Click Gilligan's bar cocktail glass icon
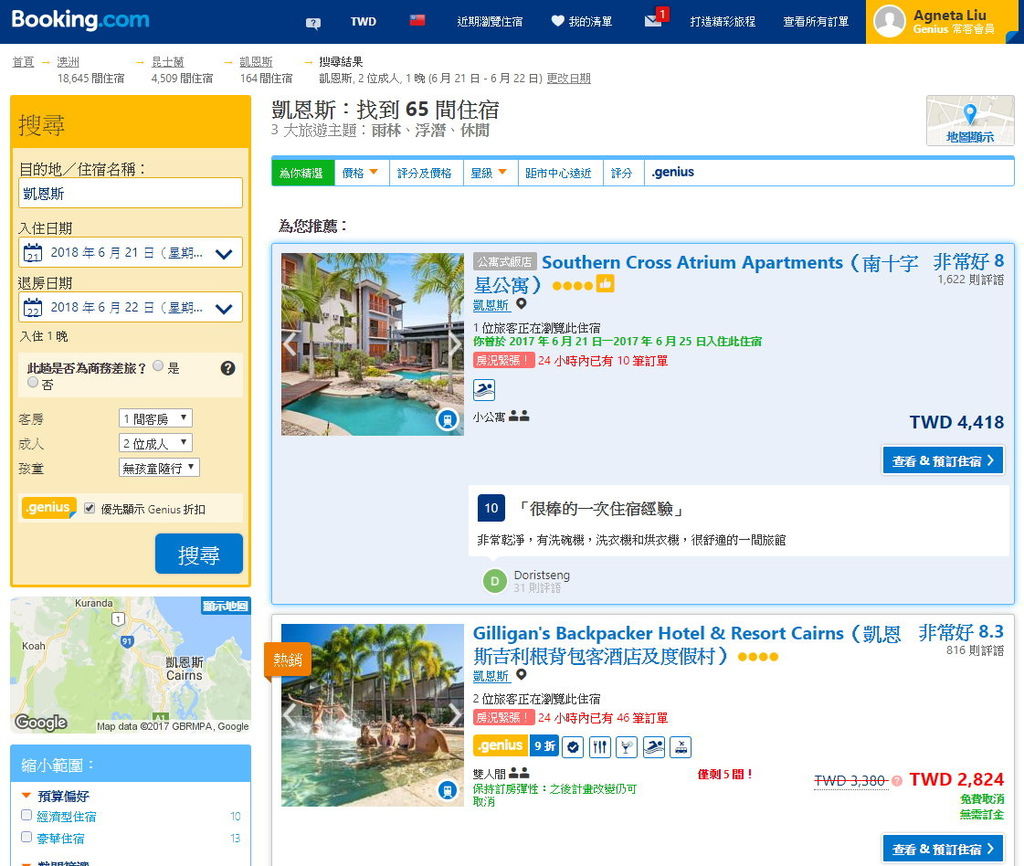 coord(626,746)
